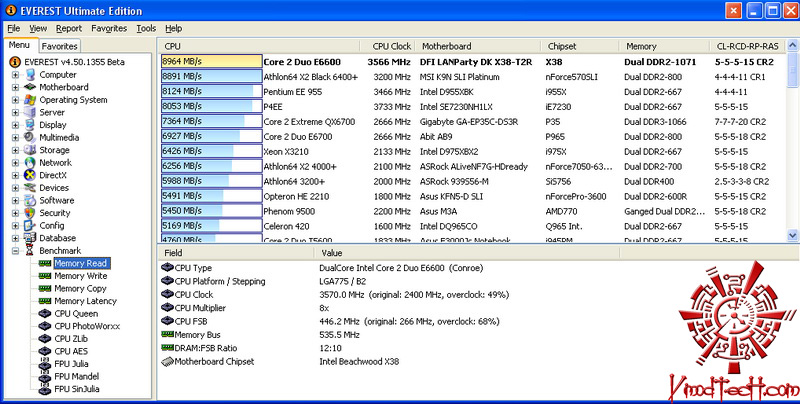The width and height of the screenshot is (800, 404).
Task: Expand the Motherboard tree node
Action: [15, 87]
